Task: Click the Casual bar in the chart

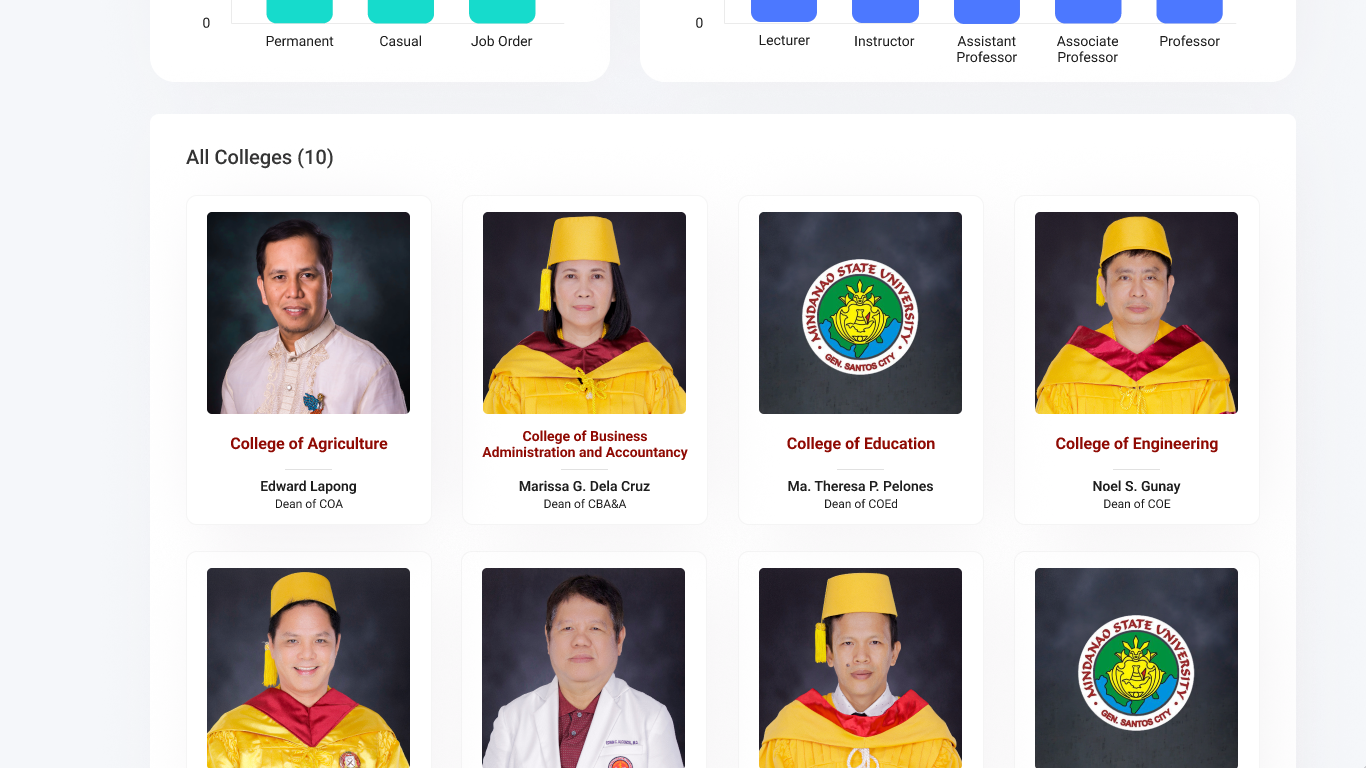Action: pyautogui.click(x=401, y=11)
